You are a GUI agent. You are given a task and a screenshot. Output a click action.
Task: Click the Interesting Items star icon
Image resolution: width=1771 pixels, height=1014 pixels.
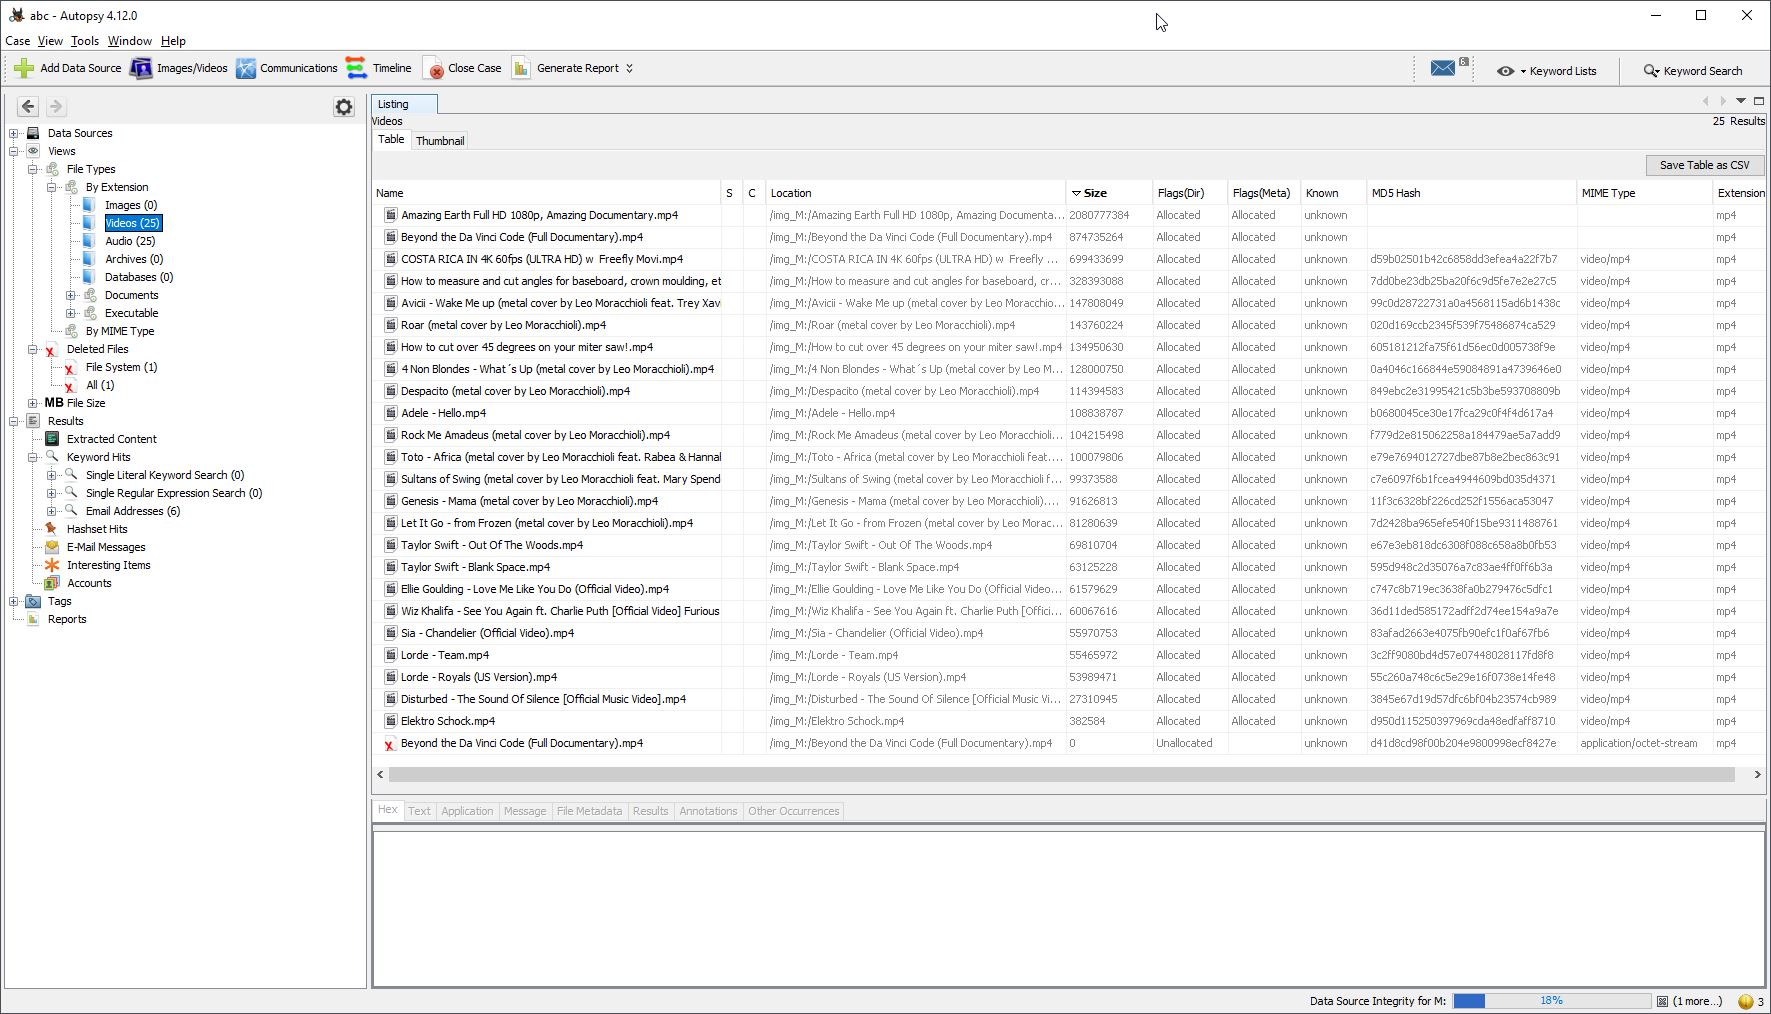click(x=52, y=565)
